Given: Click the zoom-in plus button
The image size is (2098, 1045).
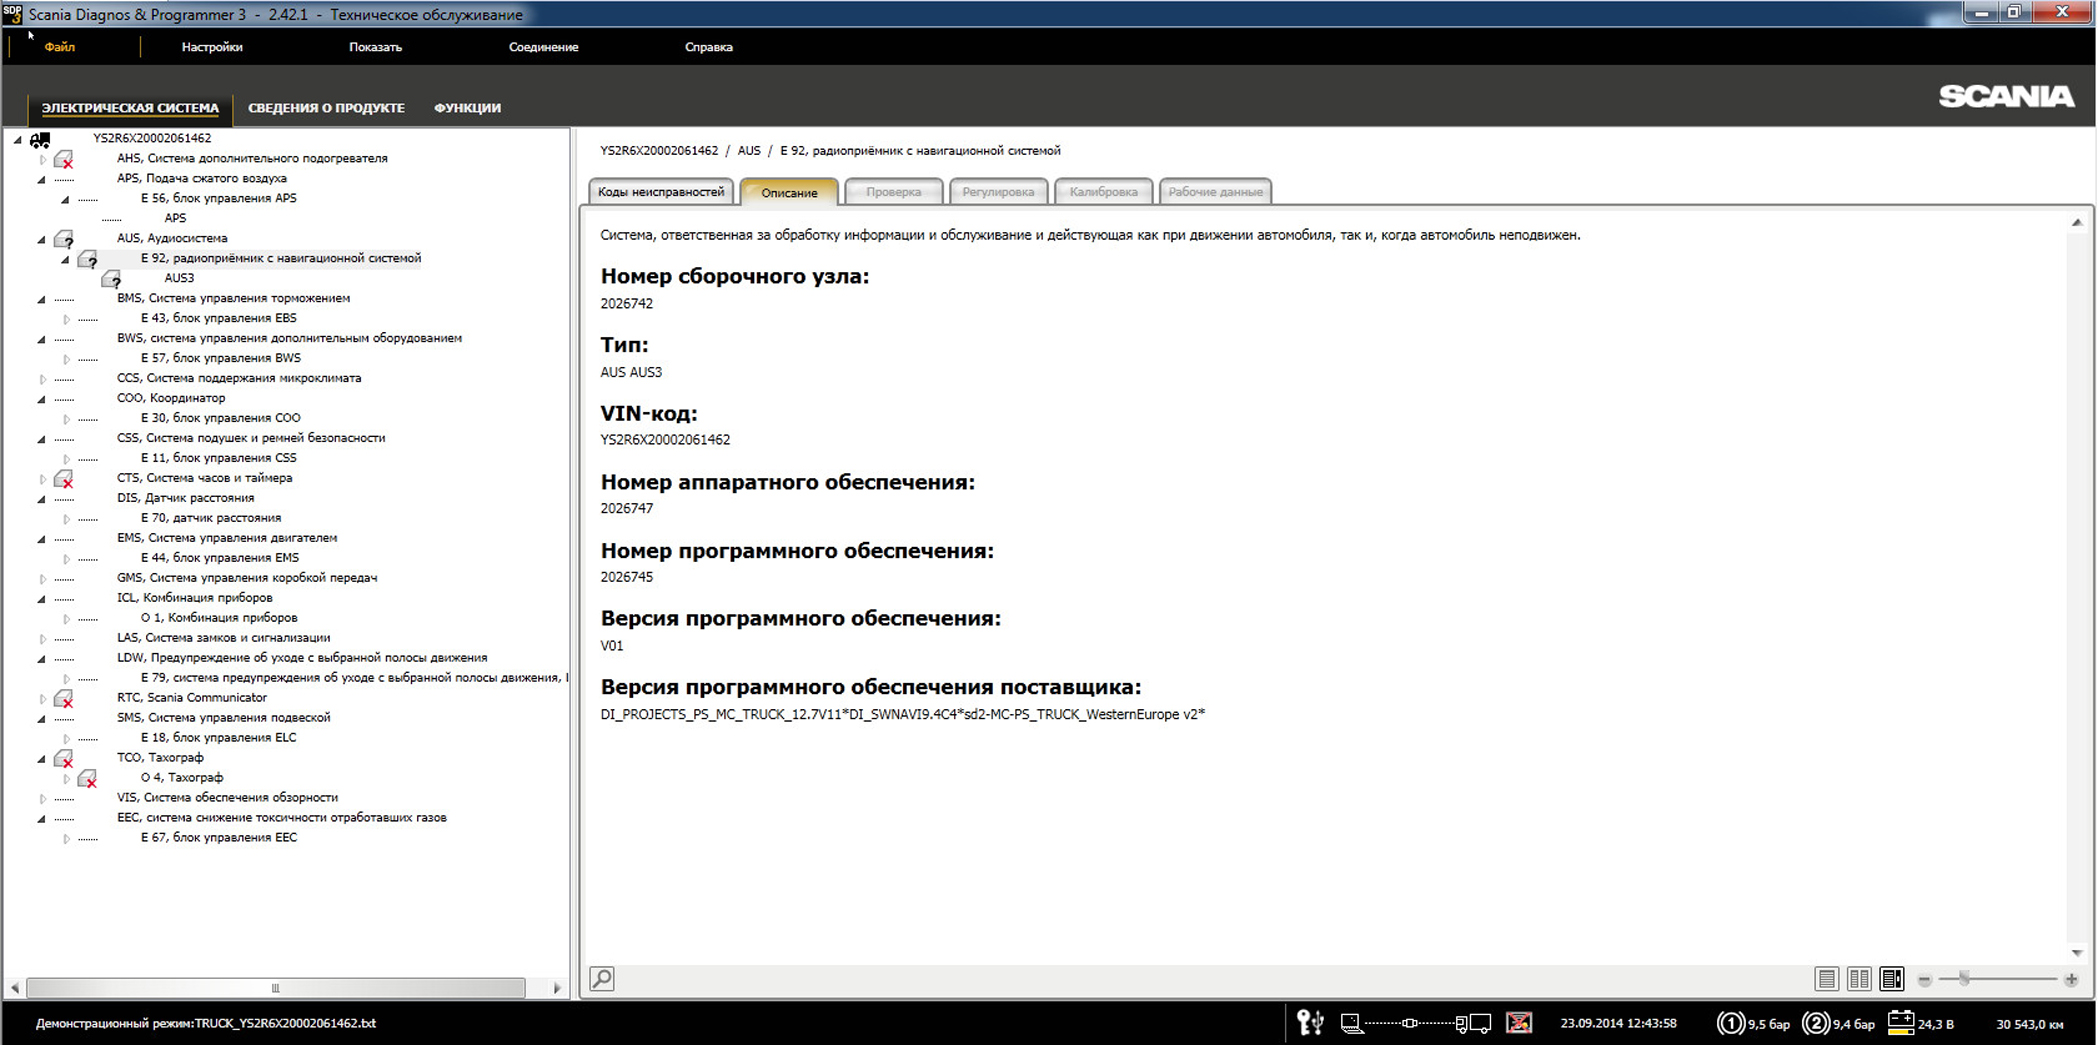Looking at the screenshot, I should [x=2071, y=979].
